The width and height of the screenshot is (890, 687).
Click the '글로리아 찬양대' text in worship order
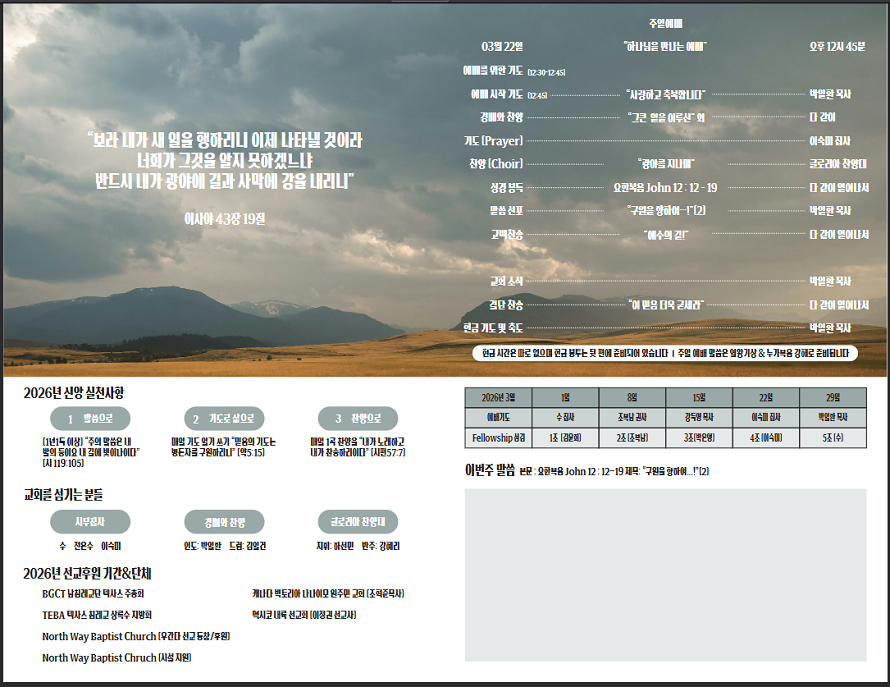838,164
